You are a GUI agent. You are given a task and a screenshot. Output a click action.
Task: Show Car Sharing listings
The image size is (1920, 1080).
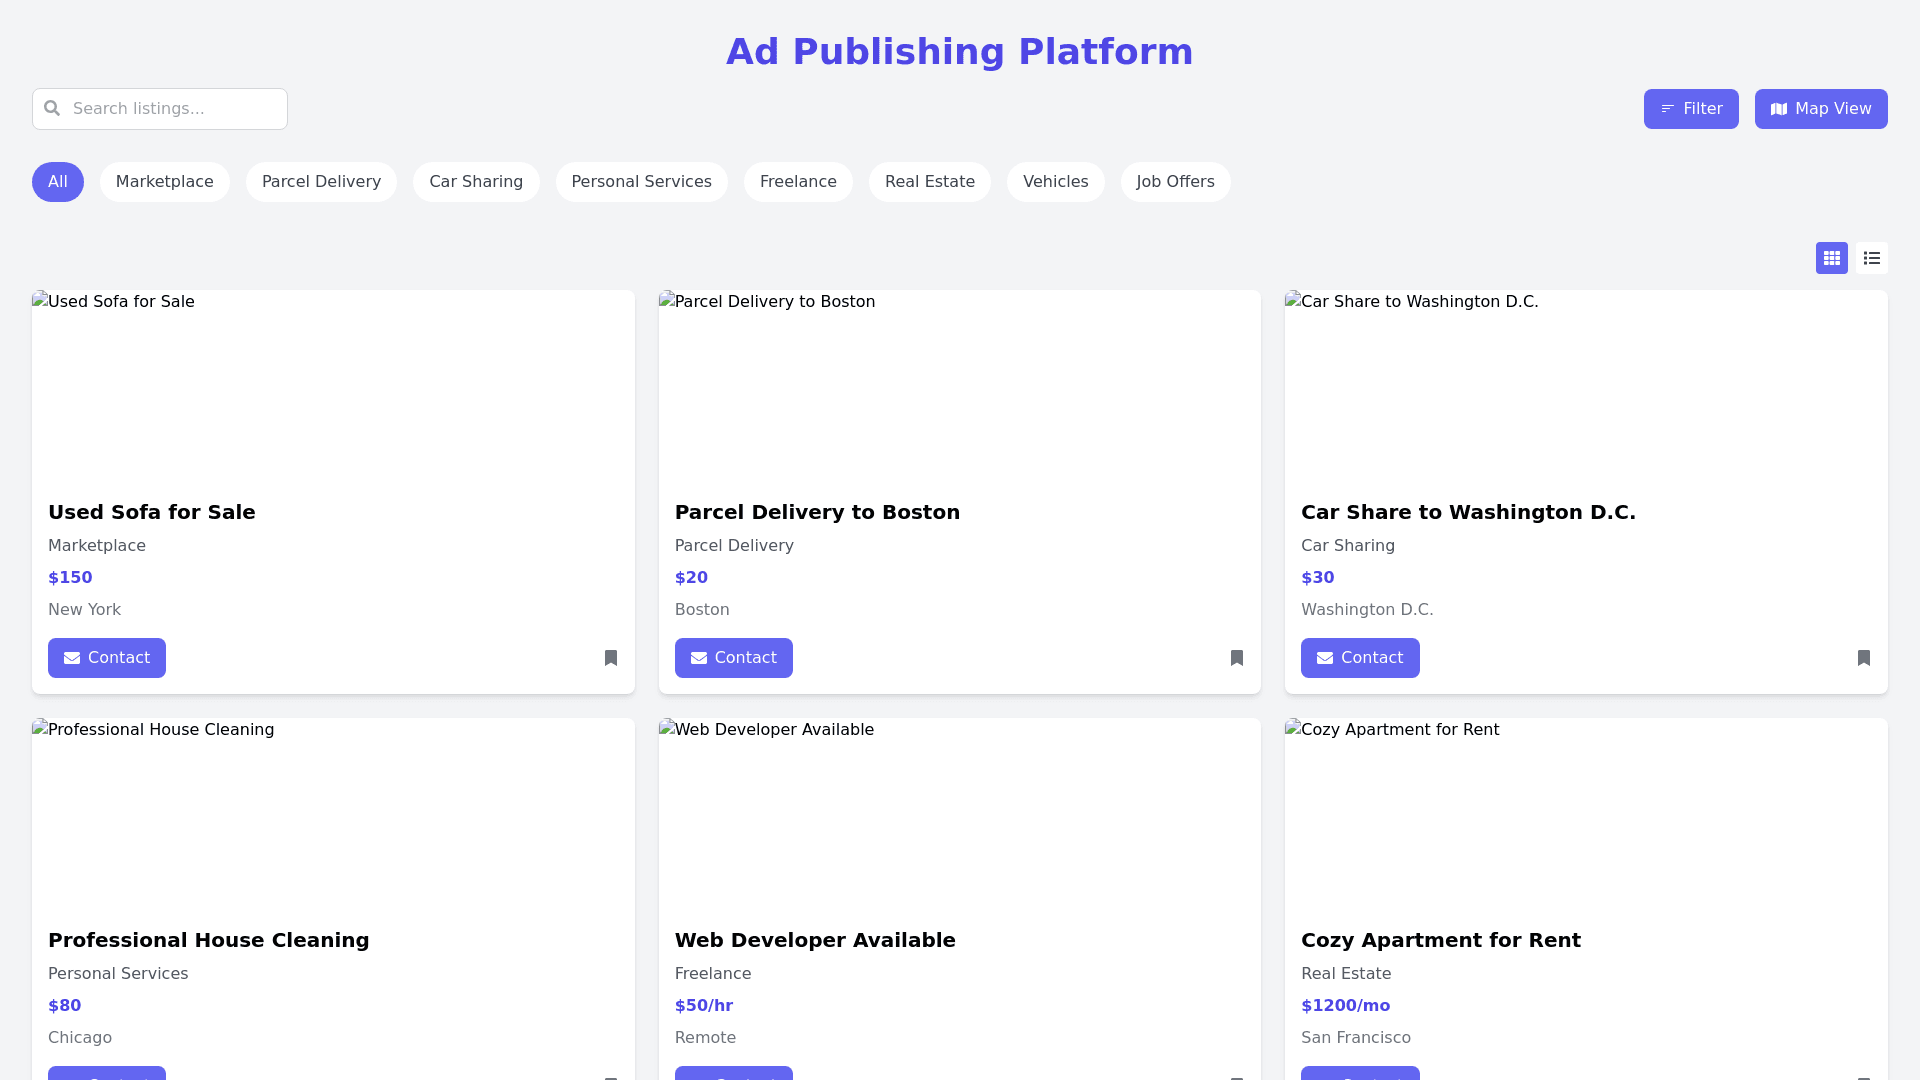[x=476, y=182]
